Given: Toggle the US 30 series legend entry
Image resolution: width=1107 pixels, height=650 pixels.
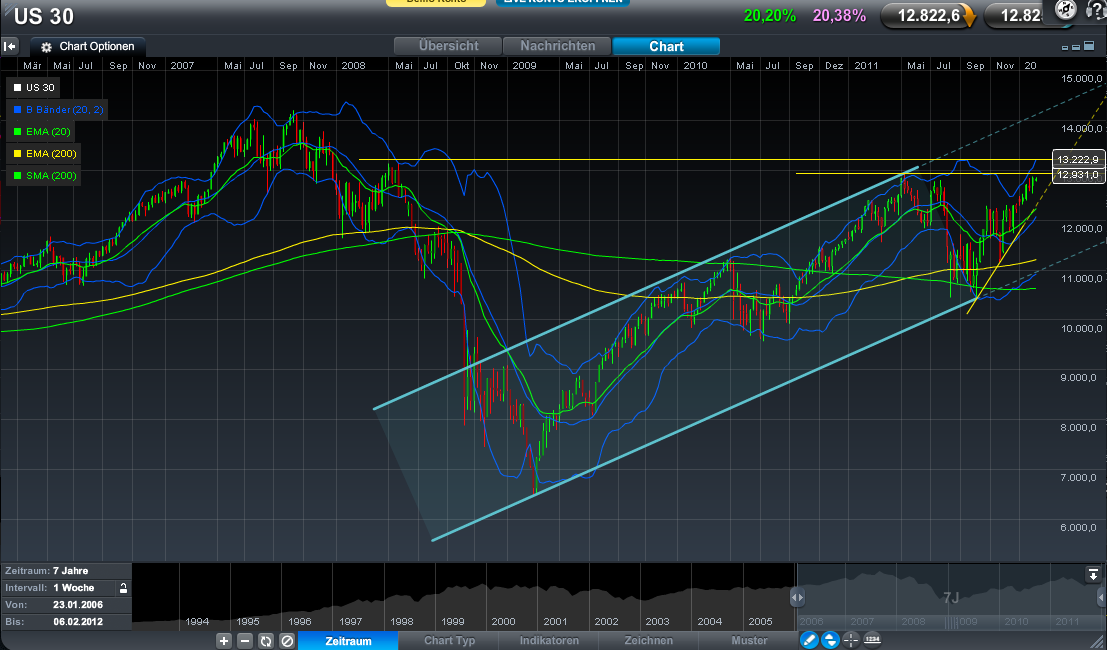Looking at the screenshot, I should pyautogui.click(x=33, y=88).
